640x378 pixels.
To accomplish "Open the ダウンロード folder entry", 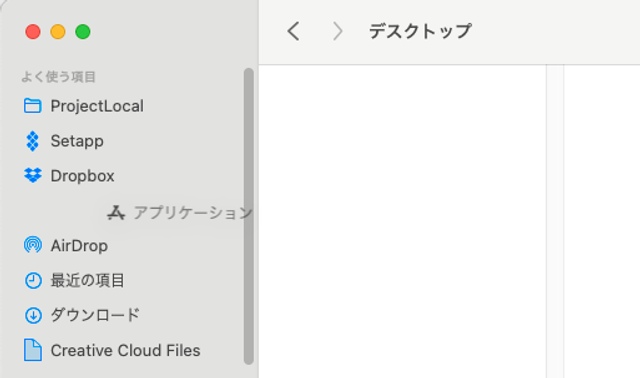I will tap(95, 315).
